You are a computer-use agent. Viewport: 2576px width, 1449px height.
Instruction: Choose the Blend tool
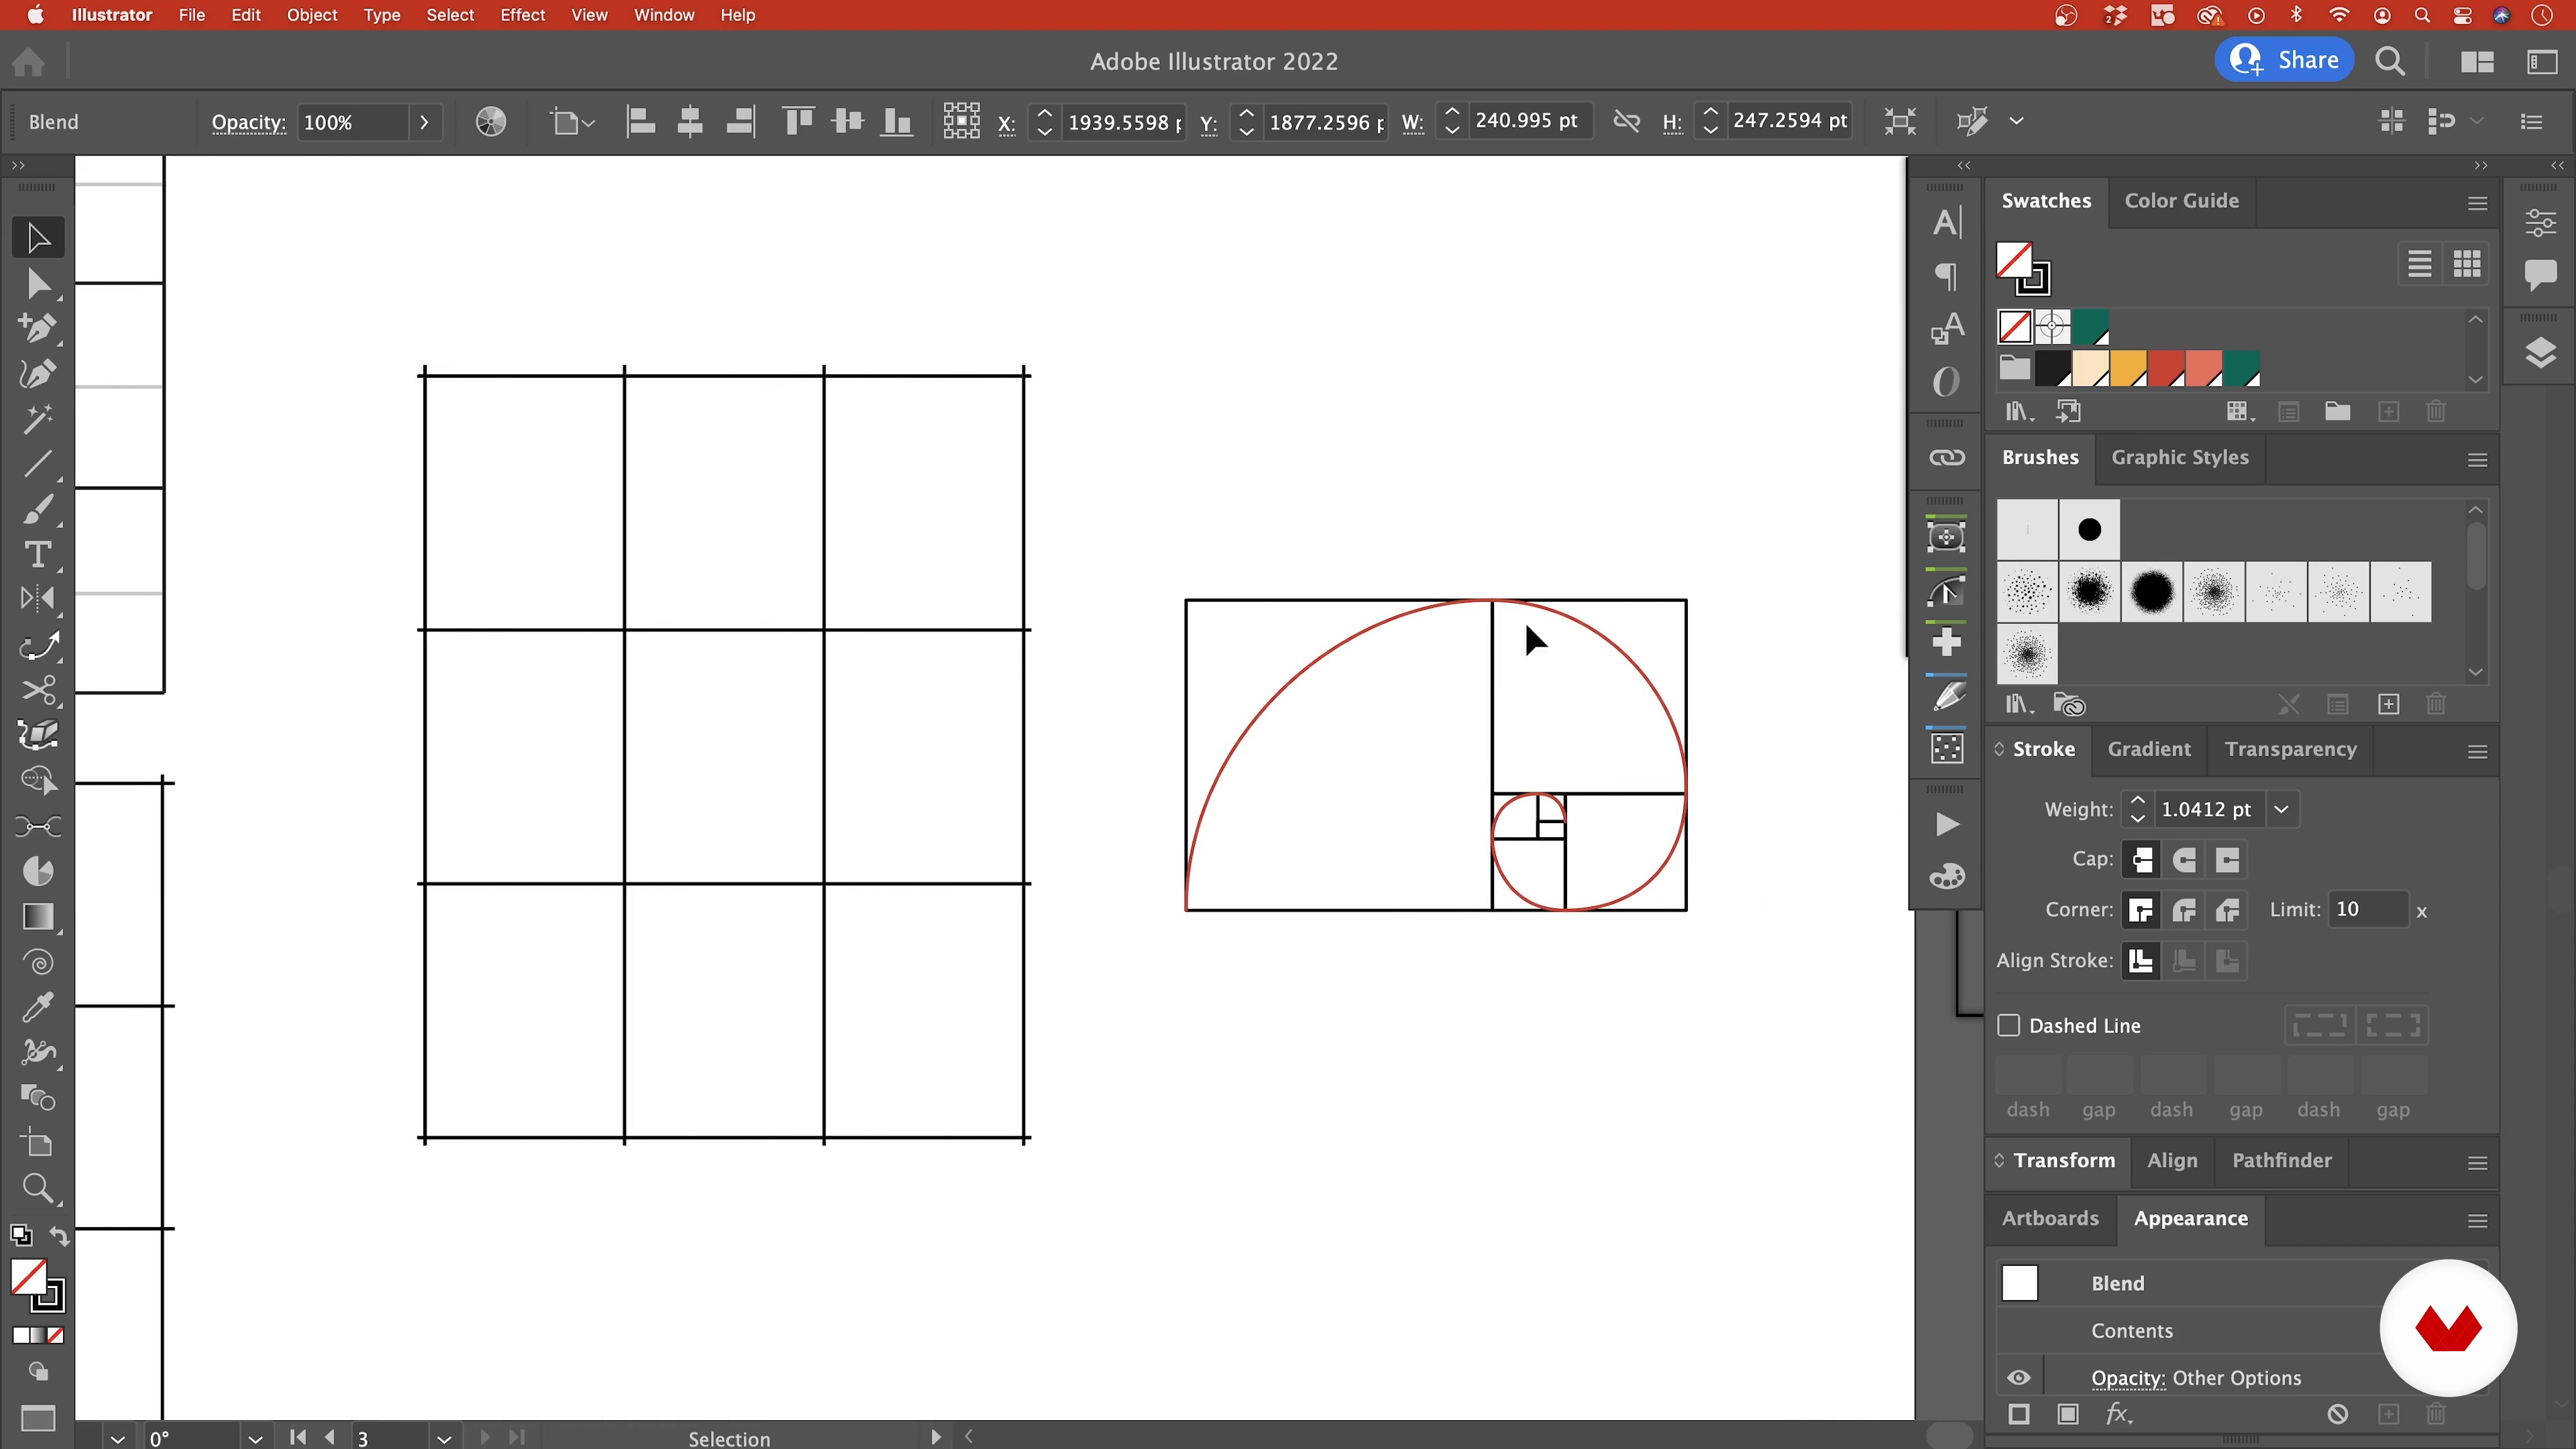tap(38, 1097)
